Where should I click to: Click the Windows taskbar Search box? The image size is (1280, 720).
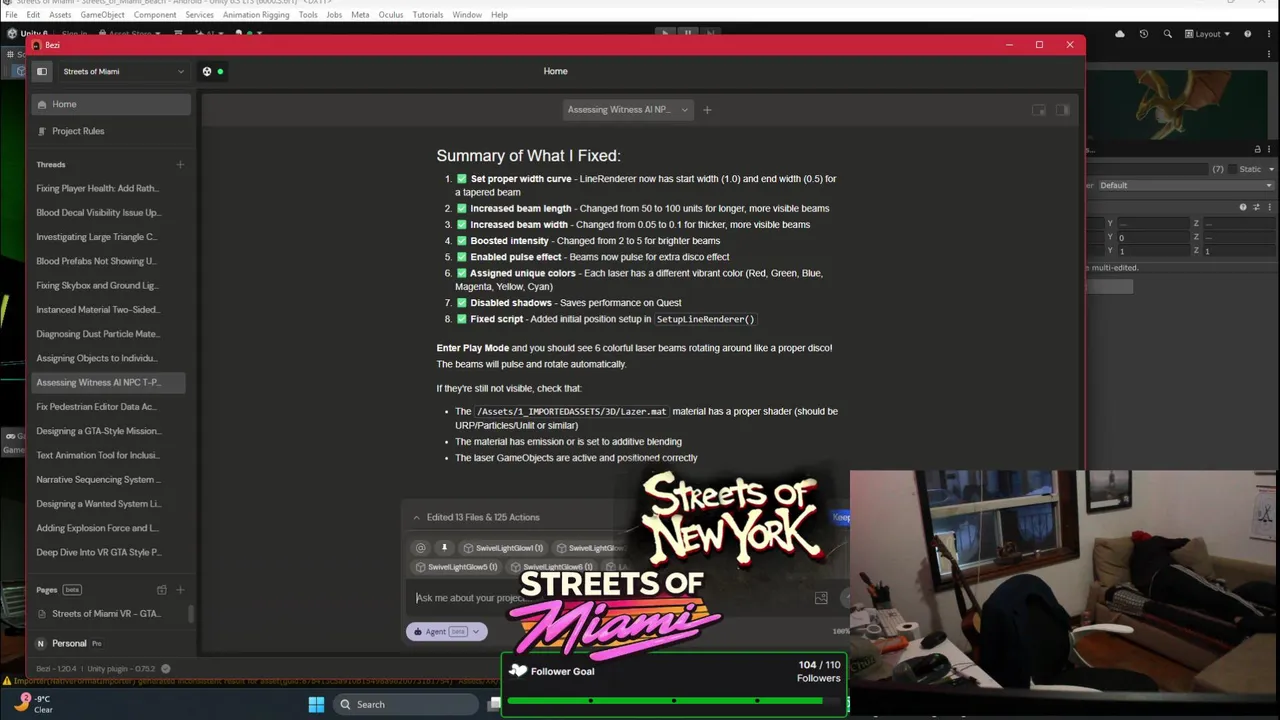click(405, 704)
